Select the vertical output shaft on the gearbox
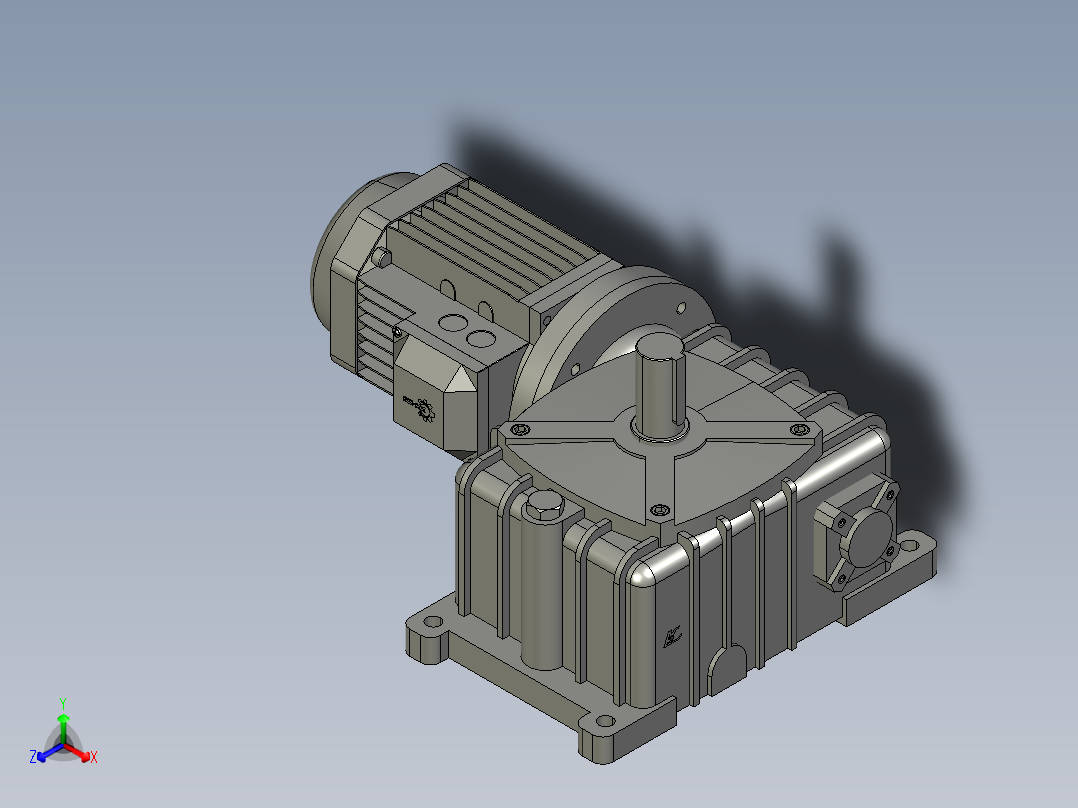The height and width of the screenshot is (808, 1078). point(660,385)
